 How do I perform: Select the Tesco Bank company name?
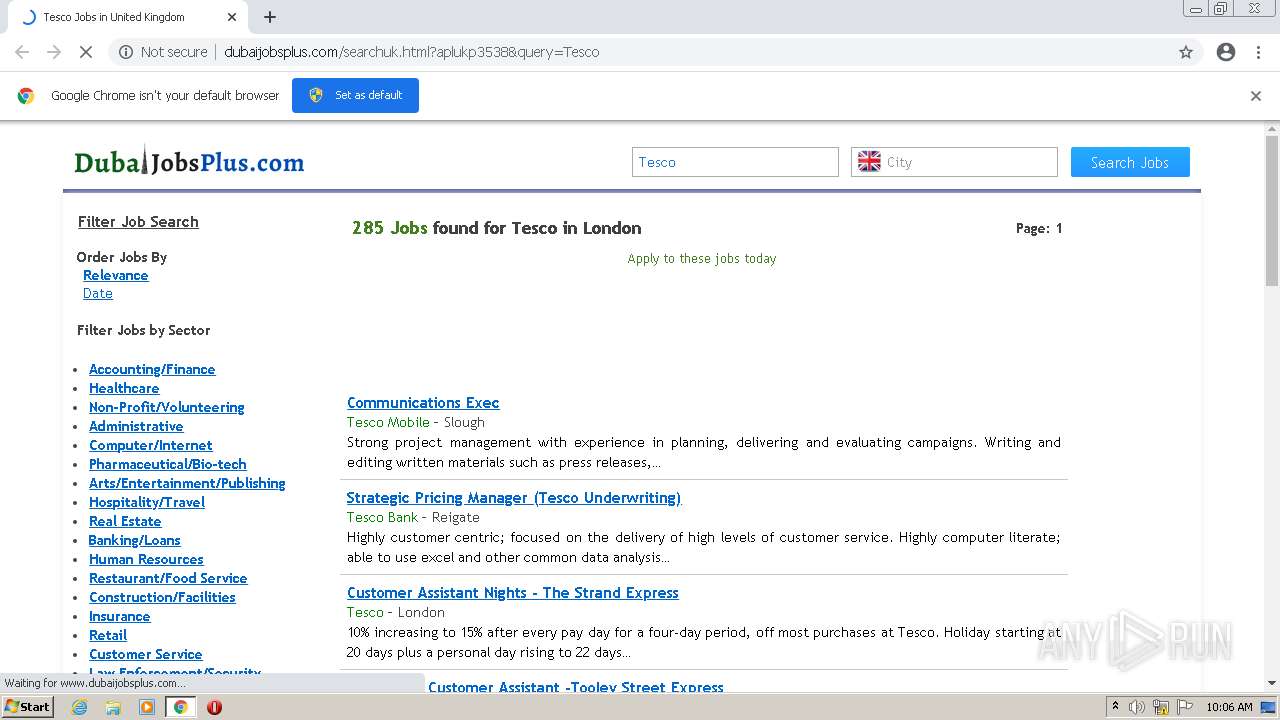(x=382, y=517)
